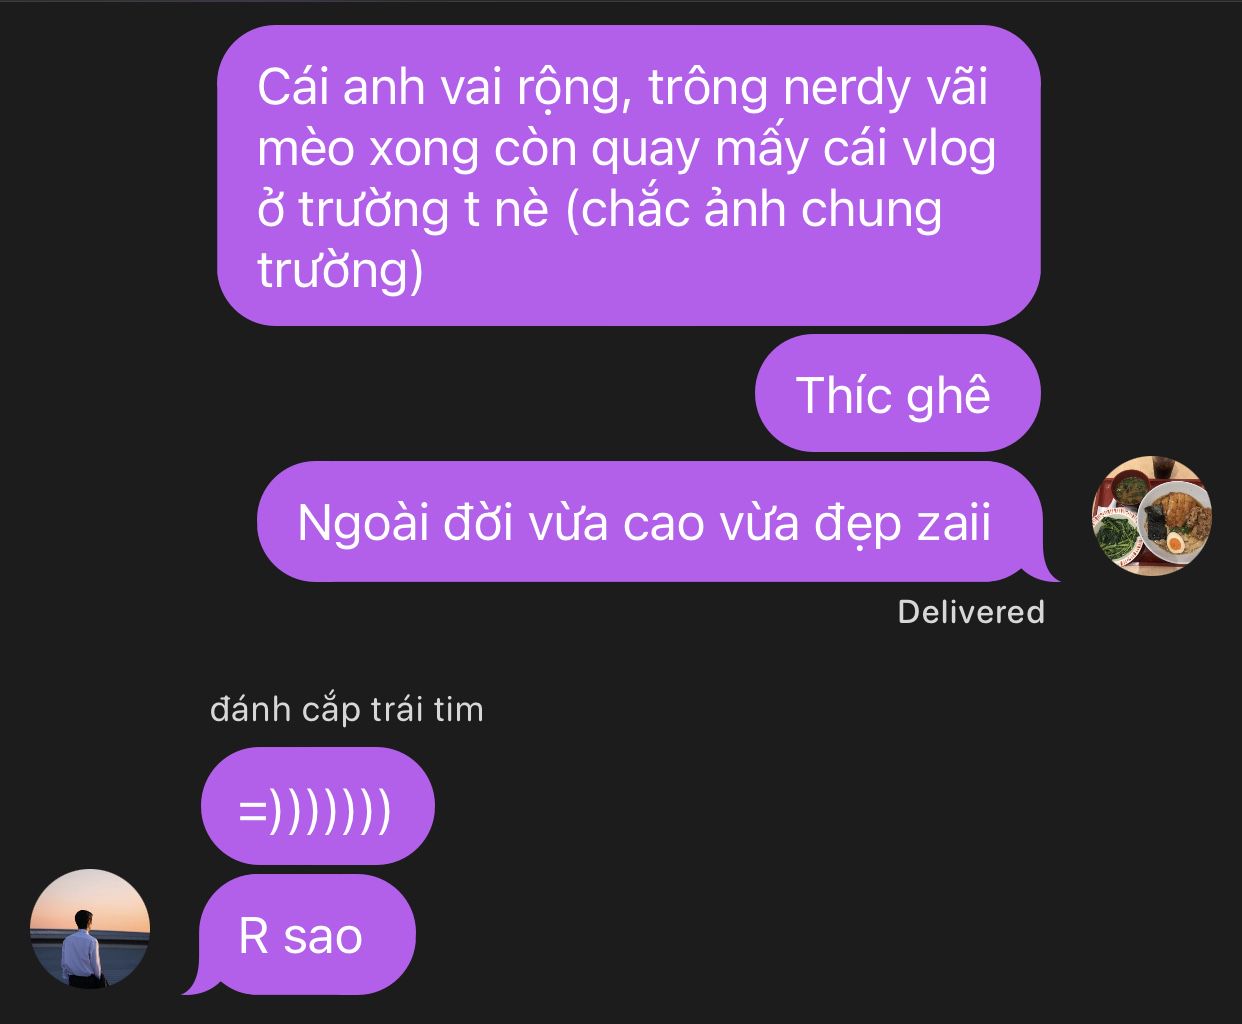This screenshot has height=1024, width=1242.
Task: Click the word "nerdy" in the first message
Action: [x=846, y=87]
